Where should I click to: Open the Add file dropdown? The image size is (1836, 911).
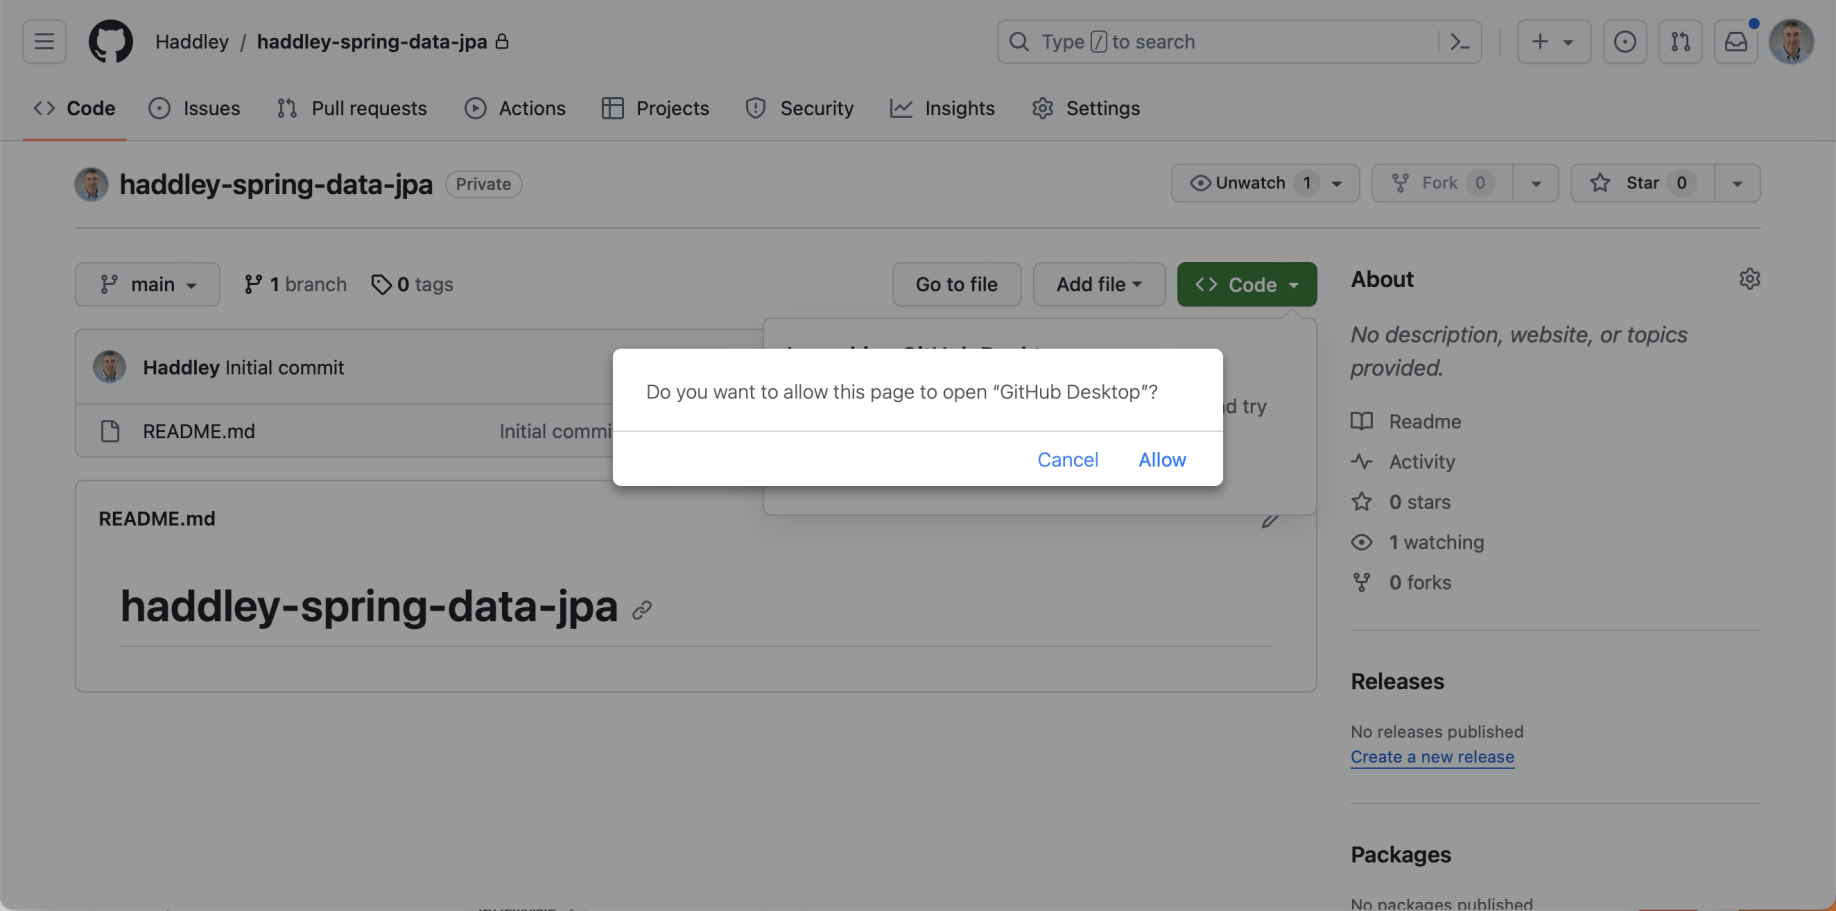pyautogui.click(x=1098, y=285)
